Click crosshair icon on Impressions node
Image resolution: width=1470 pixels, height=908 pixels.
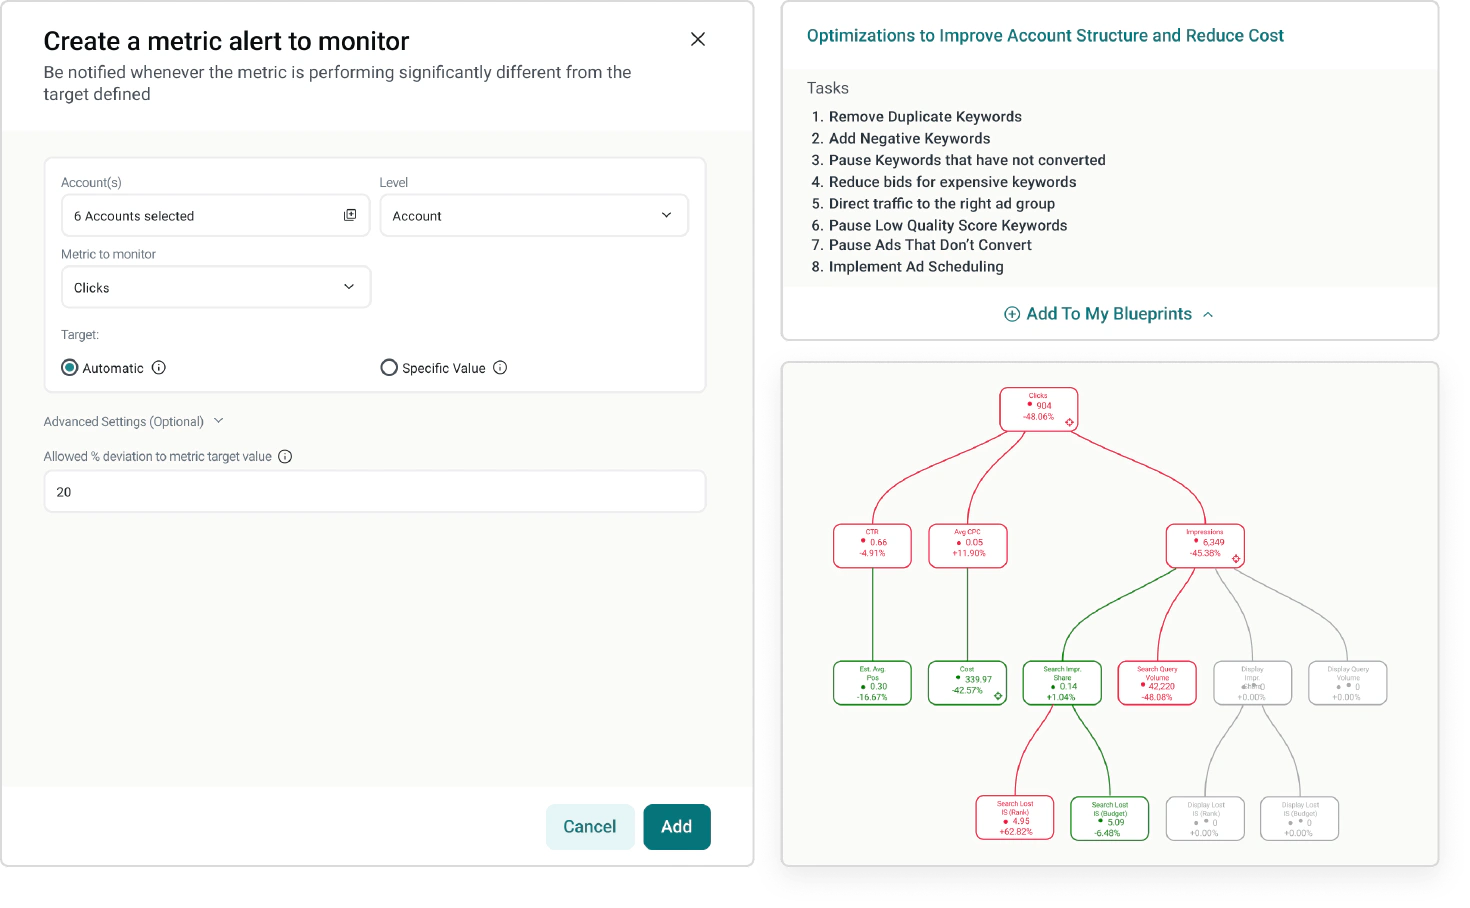click(1236, 559)
